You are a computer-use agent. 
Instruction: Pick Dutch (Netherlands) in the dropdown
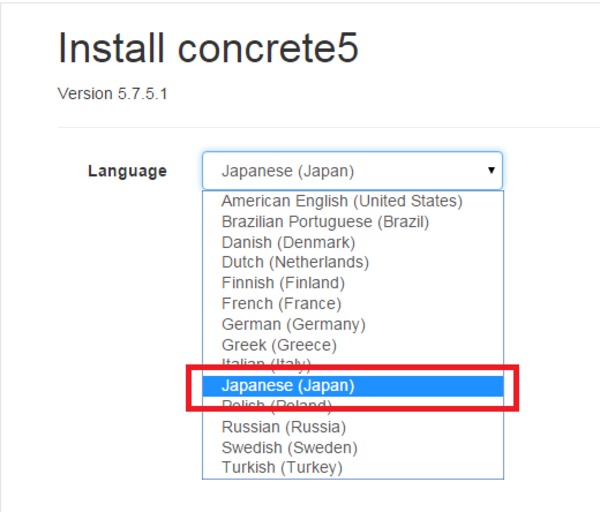click(352, 263)
